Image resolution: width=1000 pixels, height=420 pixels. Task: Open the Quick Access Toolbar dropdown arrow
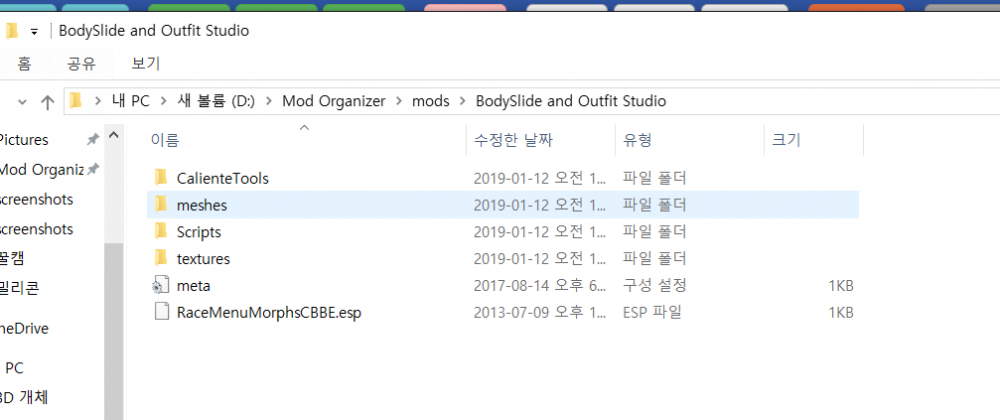[34, 31]
